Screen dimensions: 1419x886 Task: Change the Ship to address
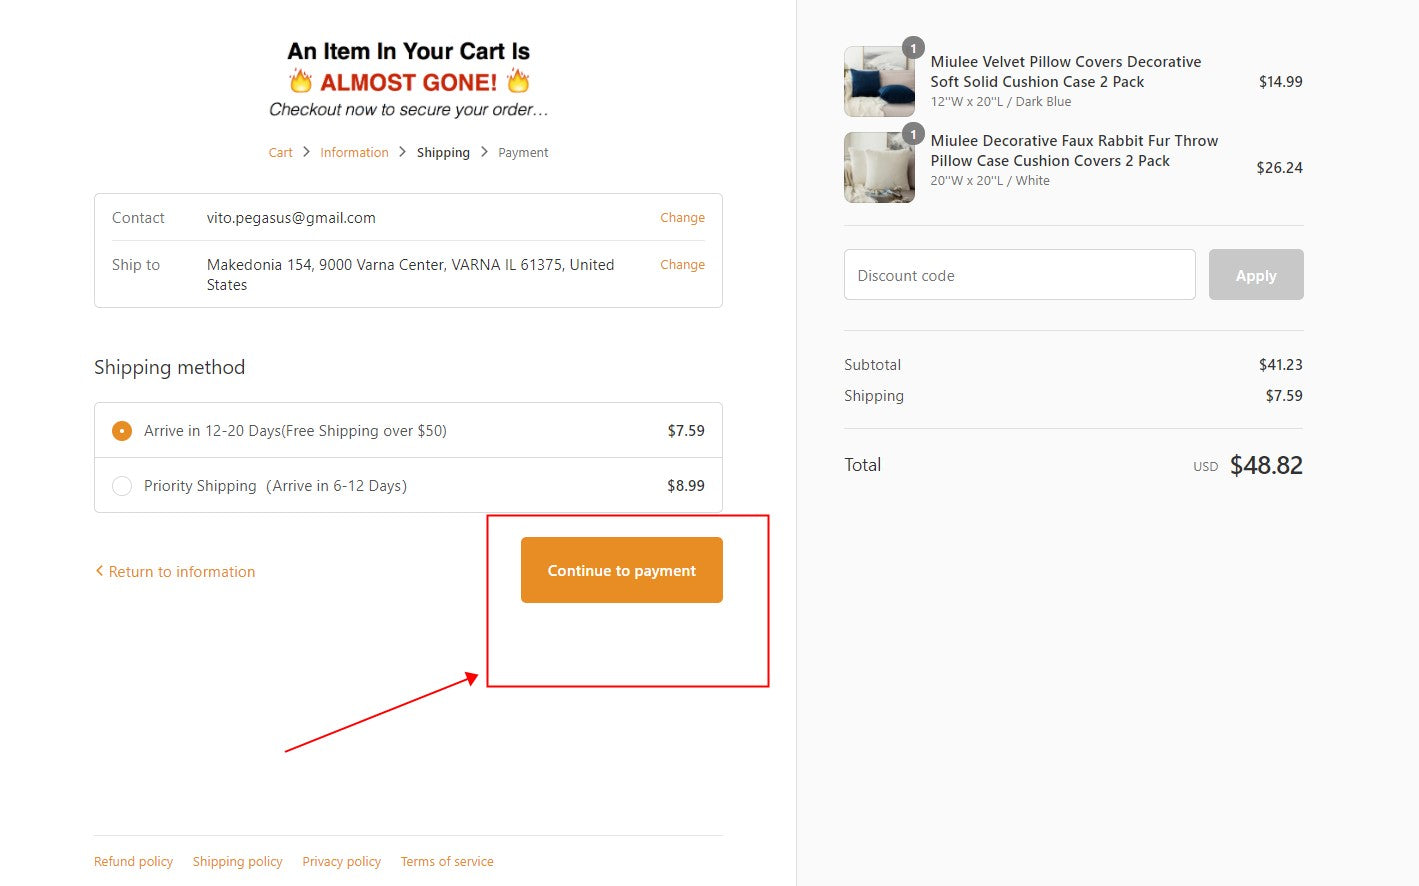pyautogui.click(x=682, y=265)
